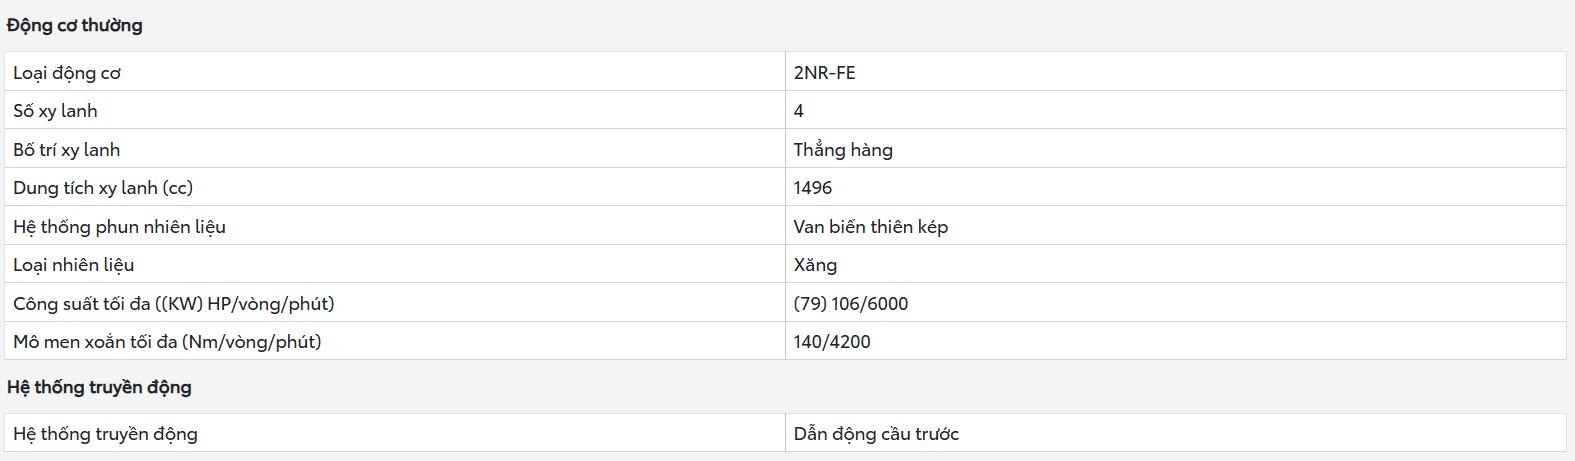This screenshot has width=1575, height=461.
Task: Click the "Dẫn động cầu trước" value
Action: point(876,434)
